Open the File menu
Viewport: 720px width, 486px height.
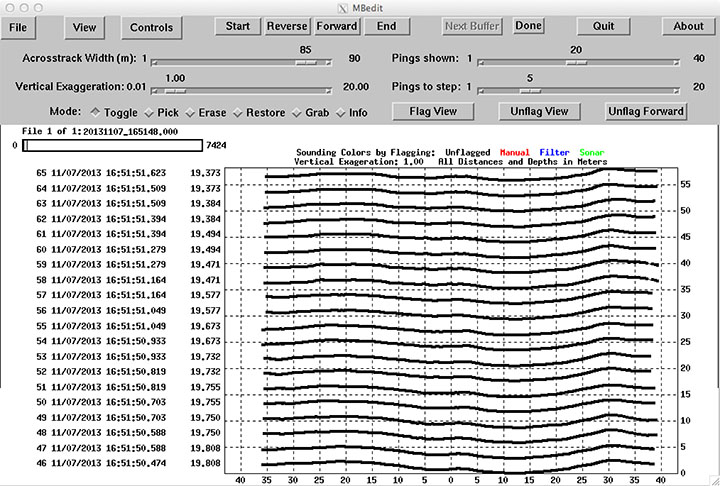pos(17,27)
